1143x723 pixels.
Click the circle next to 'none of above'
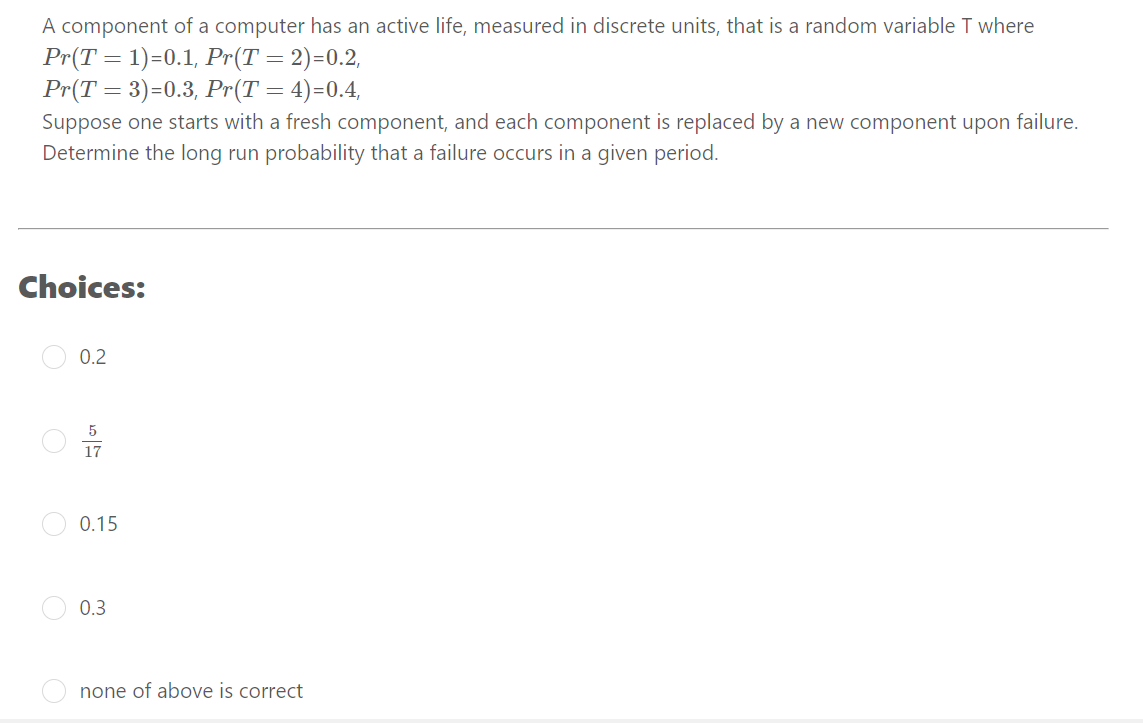(54, 690)
